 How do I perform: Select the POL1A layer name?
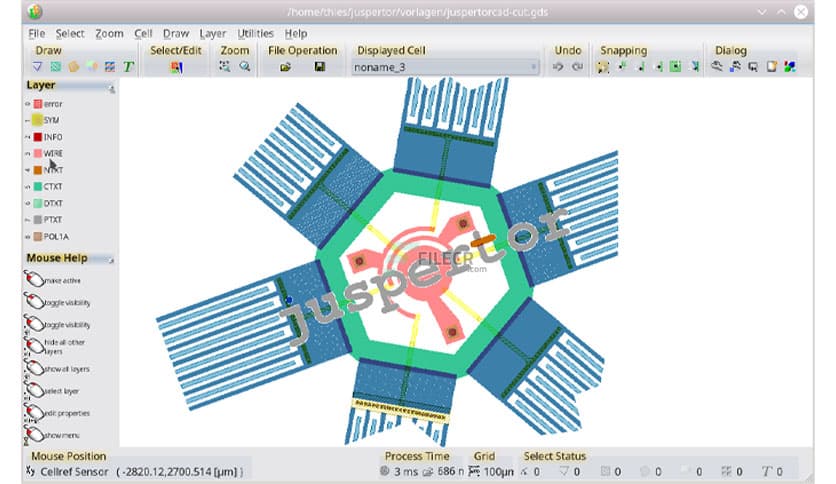coord(56,236)
